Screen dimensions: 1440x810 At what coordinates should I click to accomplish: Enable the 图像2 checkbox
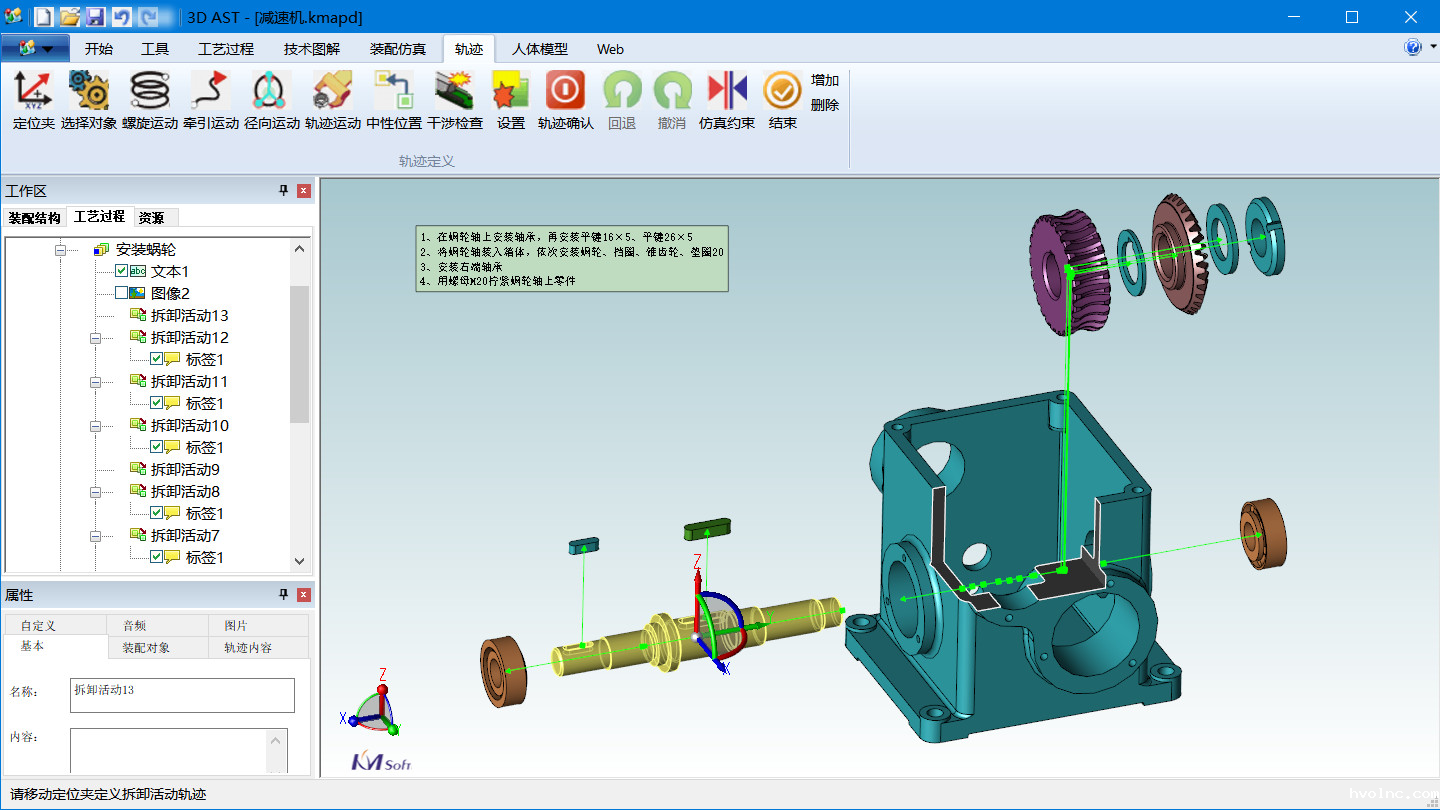coord(122,293)
